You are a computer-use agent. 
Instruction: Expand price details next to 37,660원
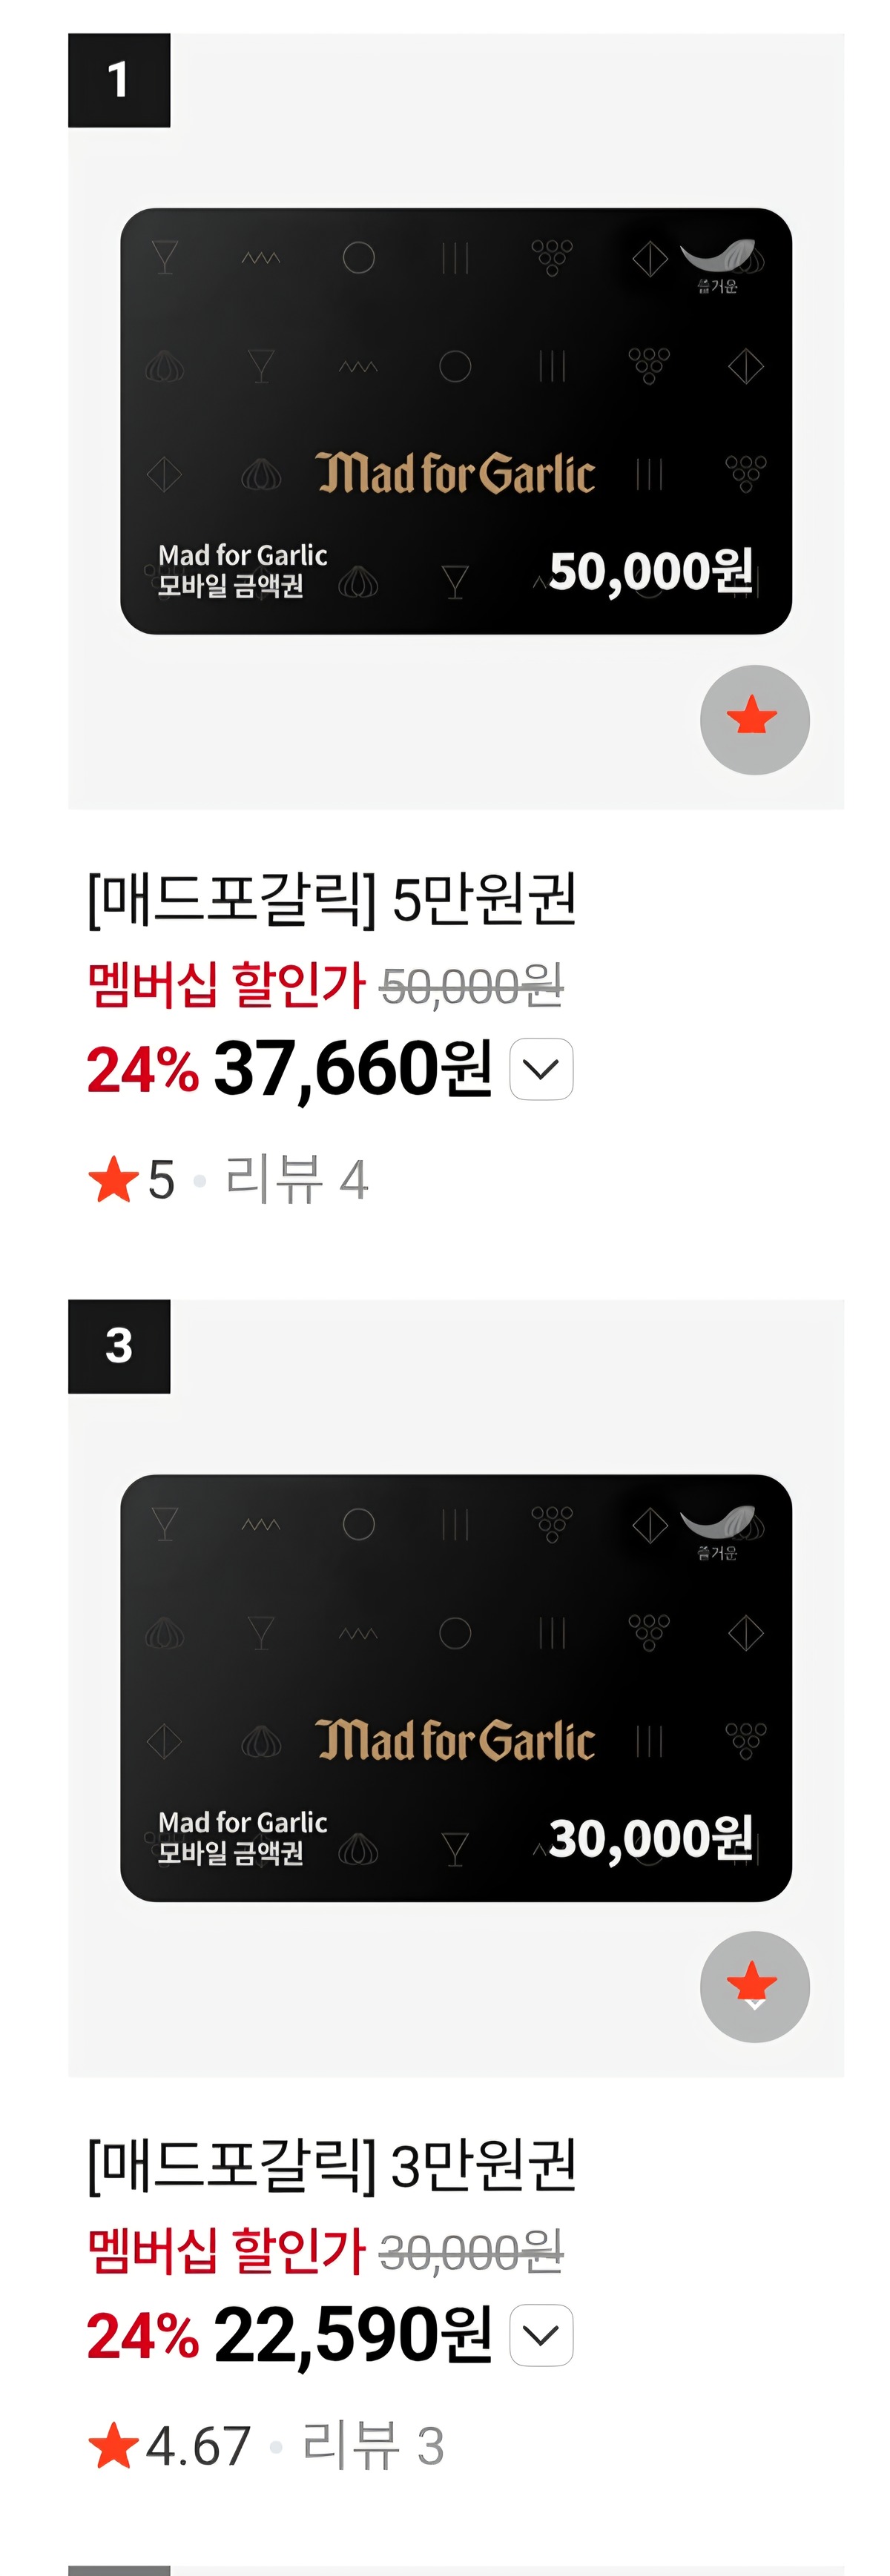click(x=541, y=1069)
